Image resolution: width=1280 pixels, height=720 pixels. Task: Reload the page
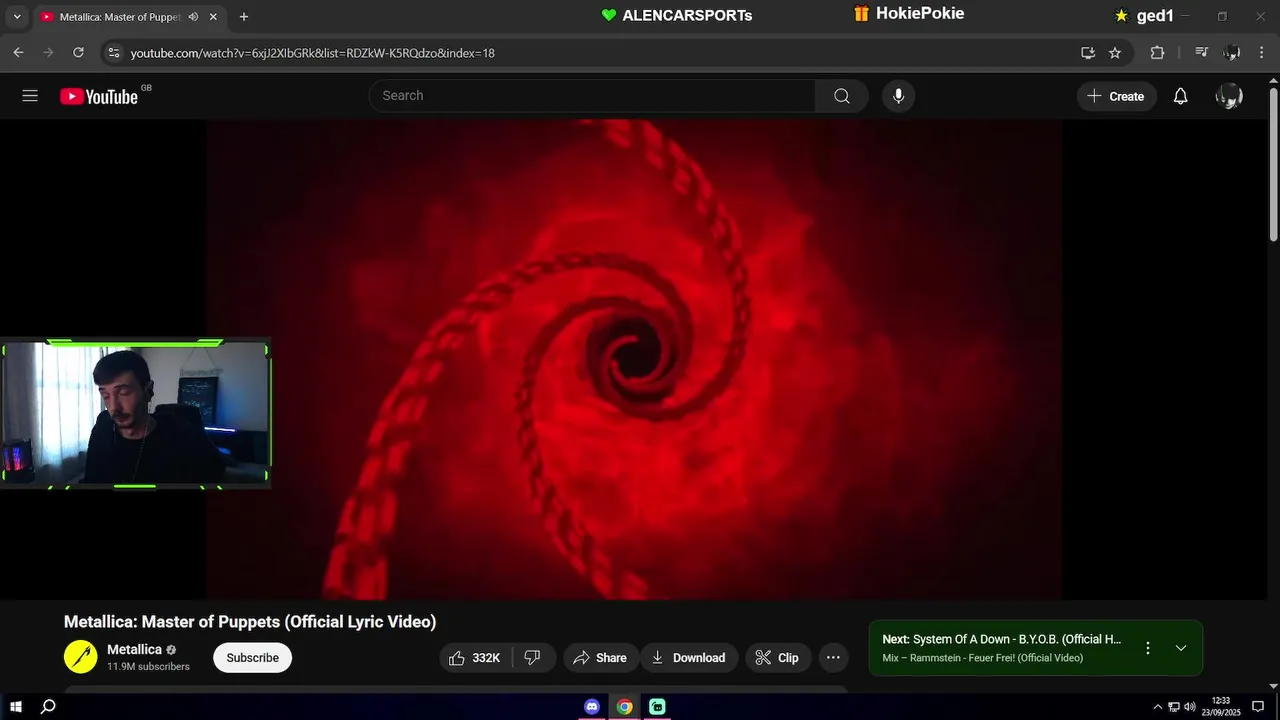(x=78, y=53)
